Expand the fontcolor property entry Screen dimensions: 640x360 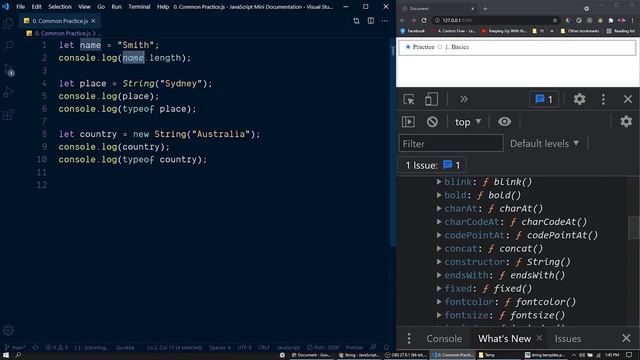pos(439,302)
